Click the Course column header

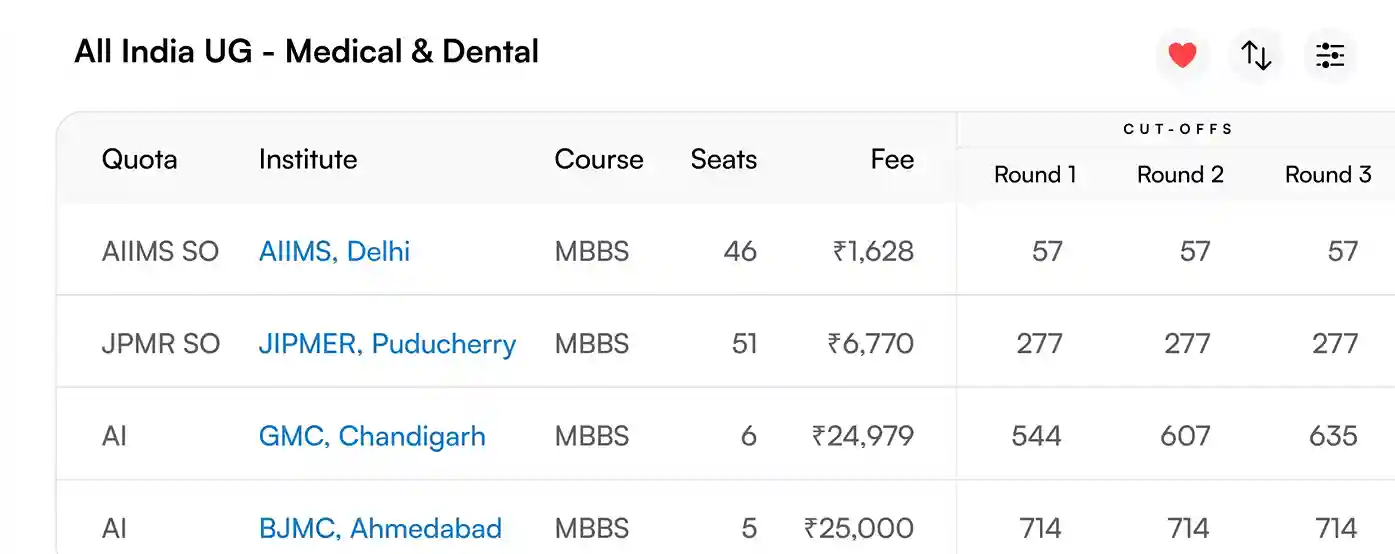point(599,159)
